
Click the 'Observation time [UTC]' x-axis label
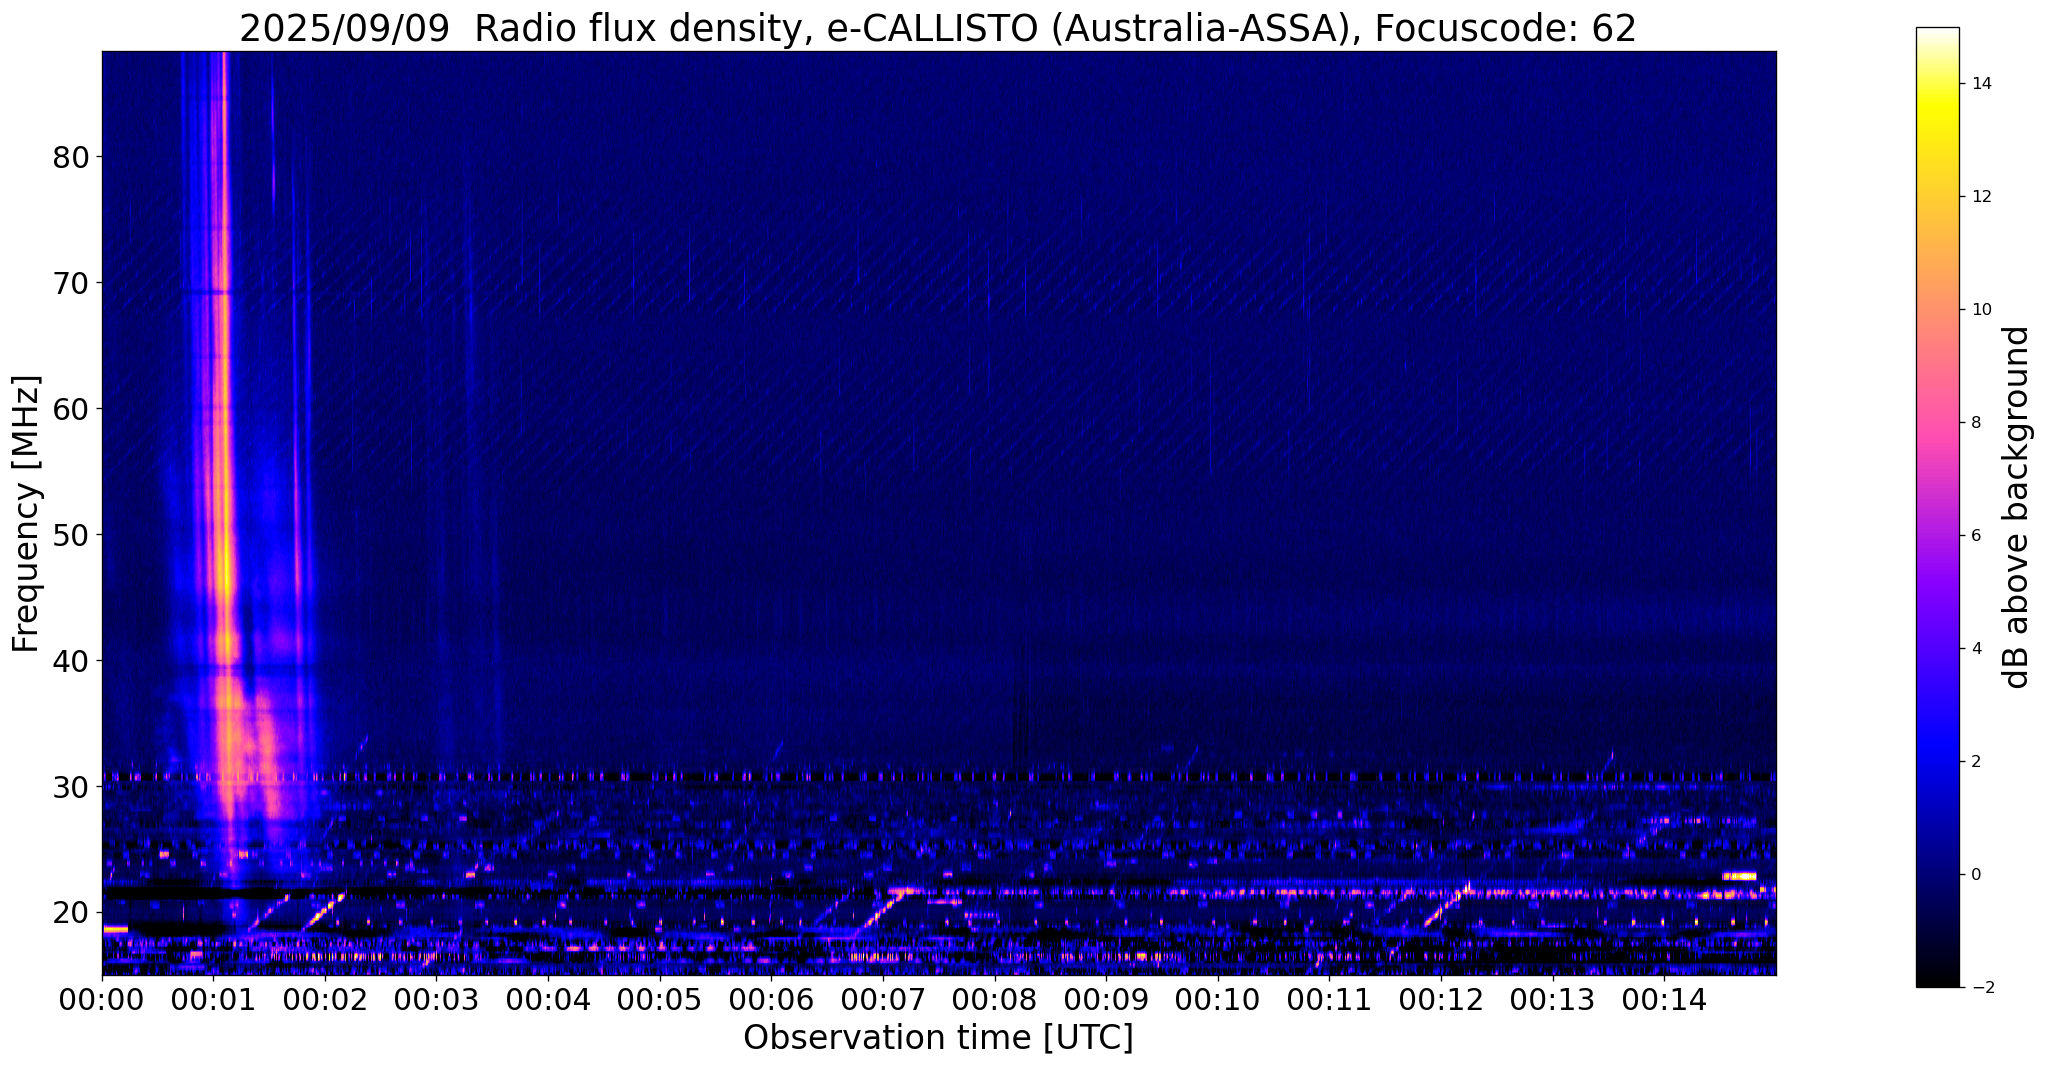pyautogui.click(x=938, y=1038)
